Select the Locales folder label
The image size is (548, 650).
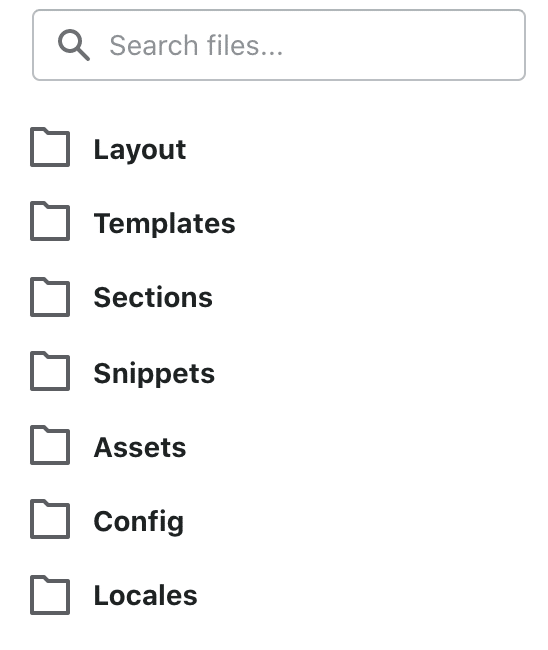(145, 595)
